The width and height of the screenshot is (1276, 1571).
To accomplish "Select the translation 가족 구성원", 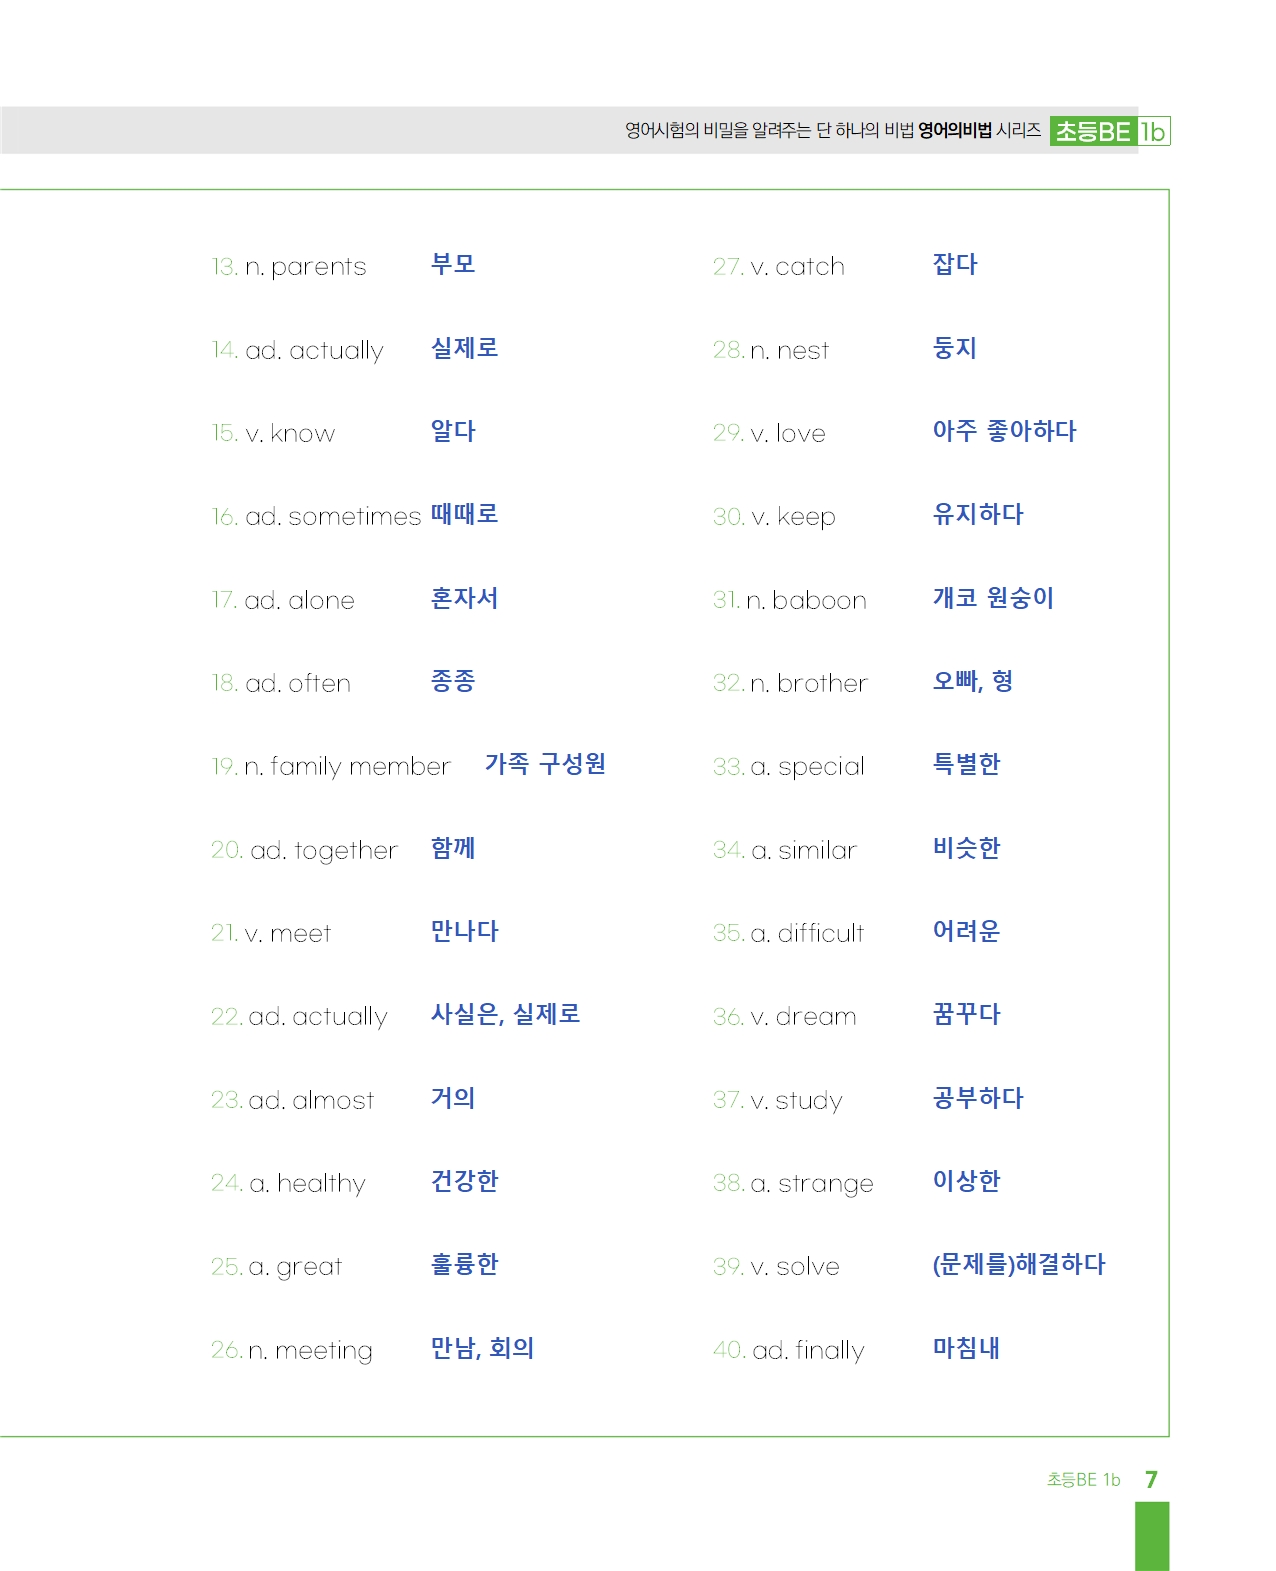I will pyautogui.click(x=545, y=764).
